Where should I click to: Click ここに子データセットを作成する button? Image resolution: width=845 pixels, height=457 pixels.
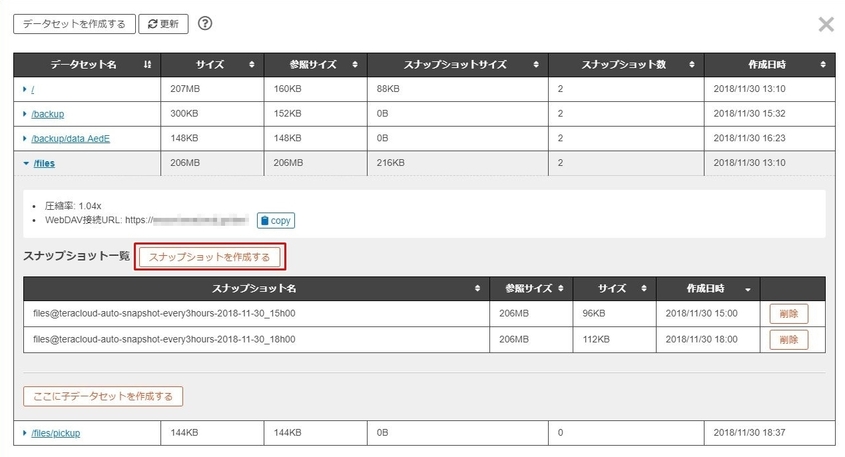[103, 397]
